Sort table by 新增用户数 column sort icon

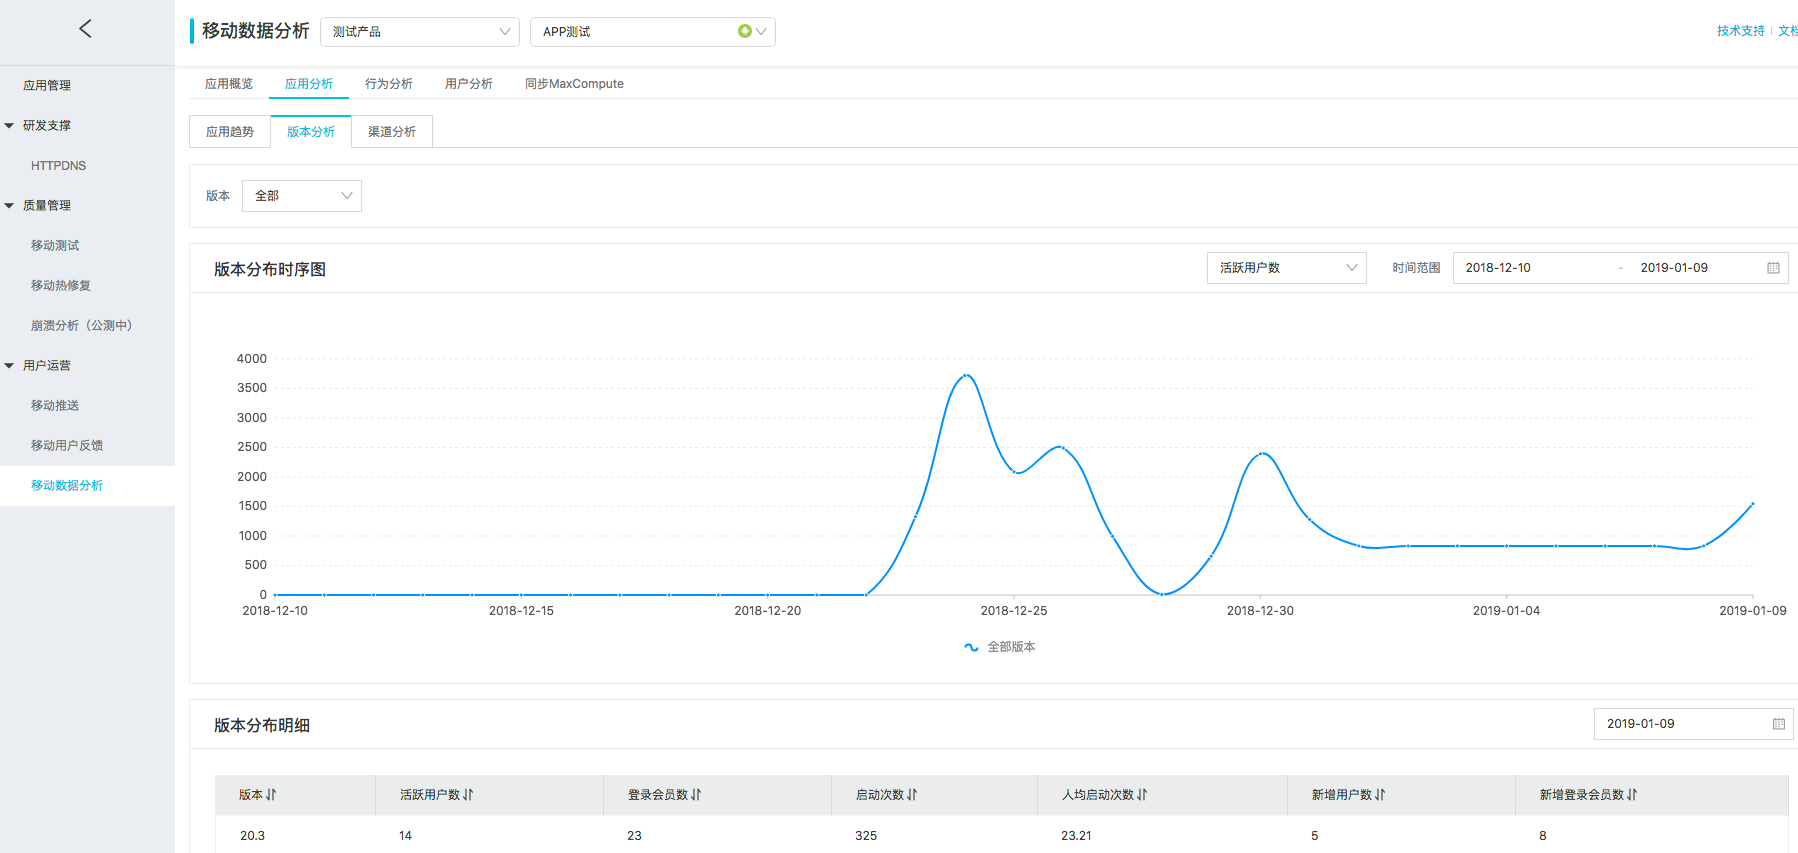click(x=1380, y=795)
